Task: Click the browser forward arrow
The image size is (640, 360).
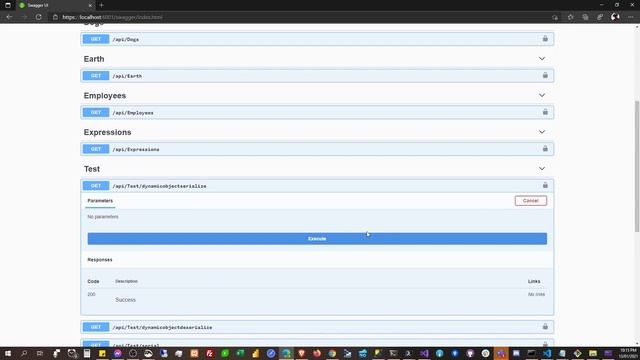Action: [x=24, y=17]
